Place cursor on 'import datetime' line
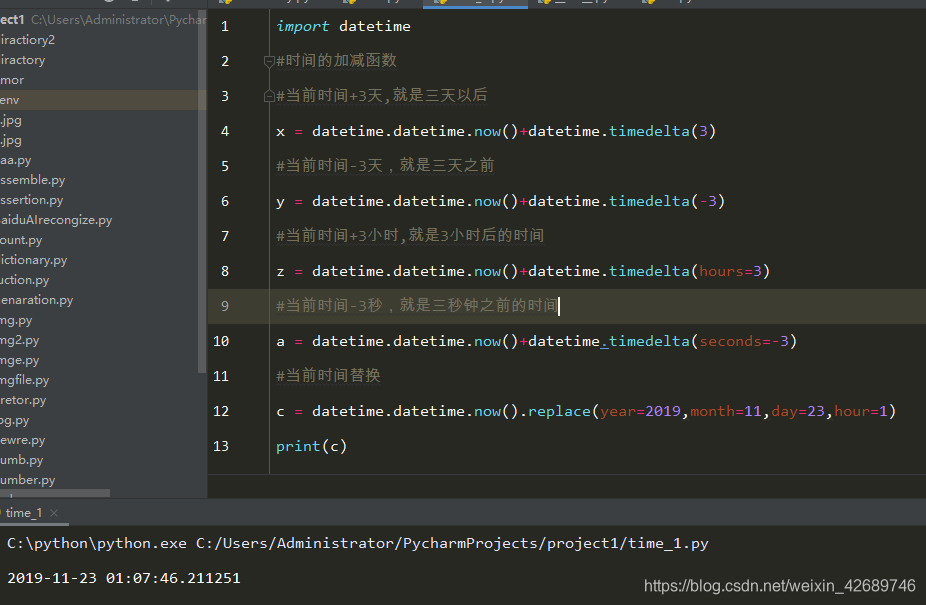This screenshot has height=605, width=926. click(x=343, y=26)
